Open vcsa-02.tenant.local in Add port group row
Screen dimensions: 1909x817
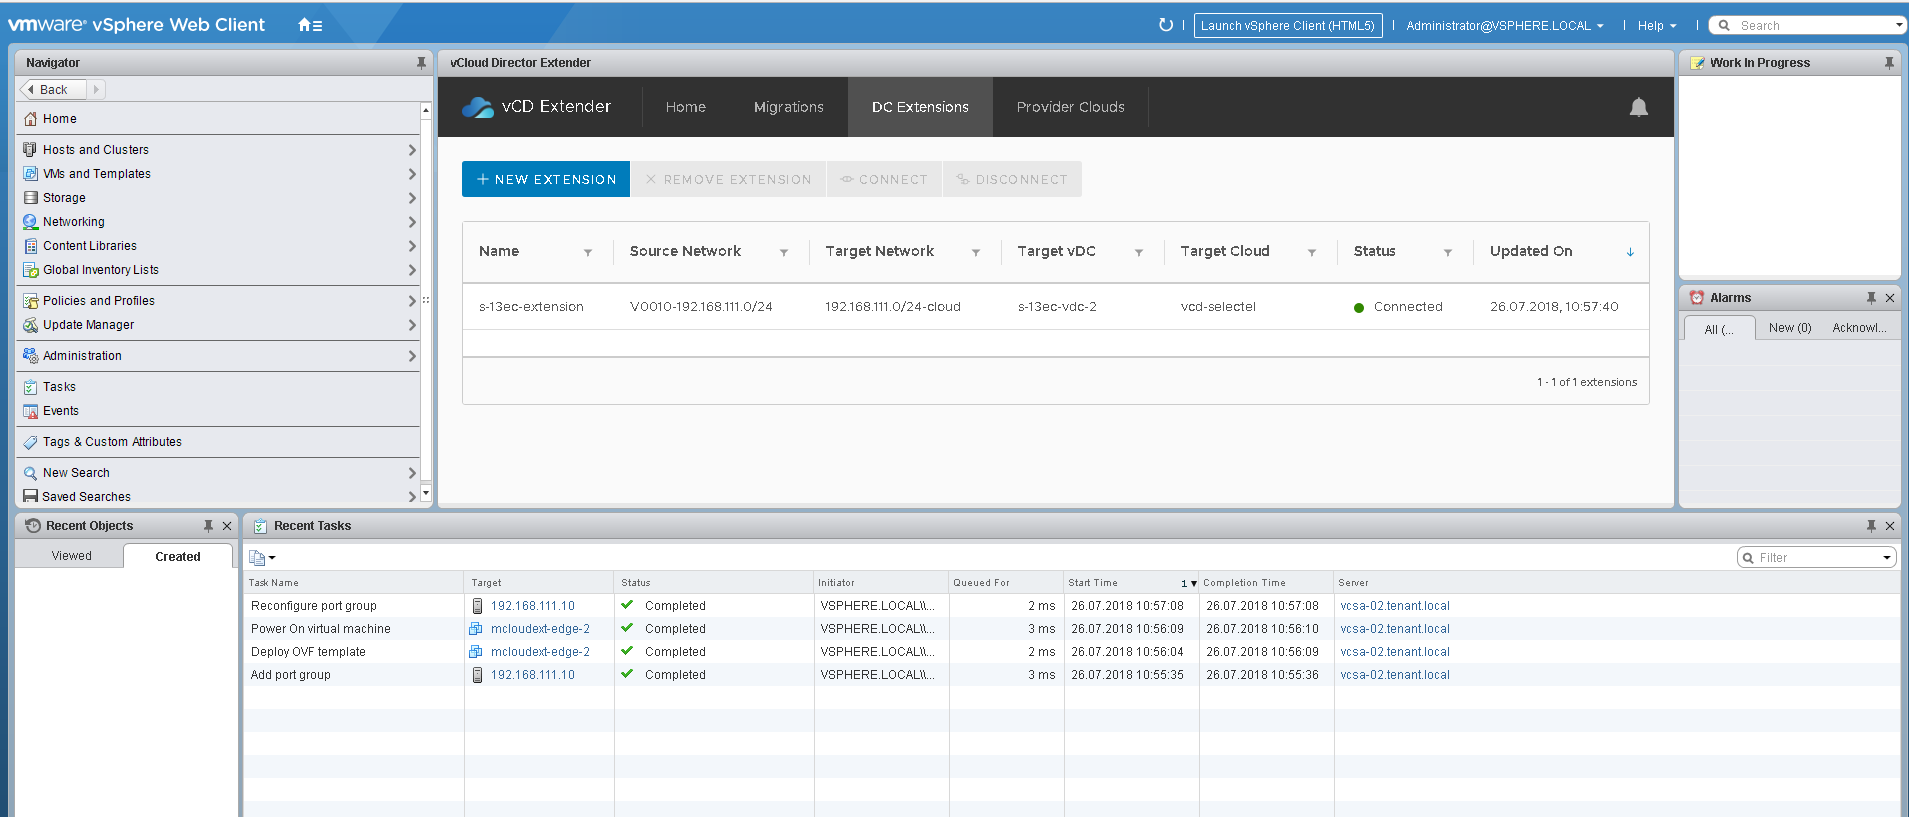tap(1395, 675)
